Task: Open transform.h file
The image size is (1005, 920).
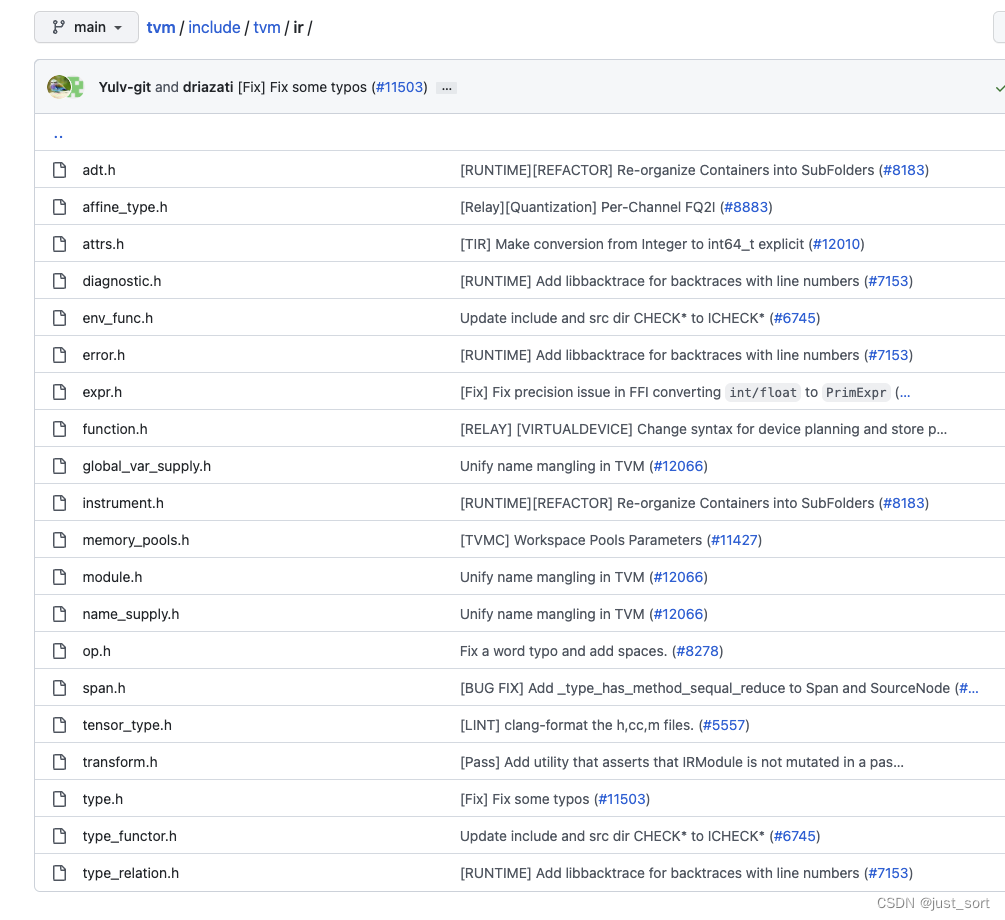Action: [120, 762]
